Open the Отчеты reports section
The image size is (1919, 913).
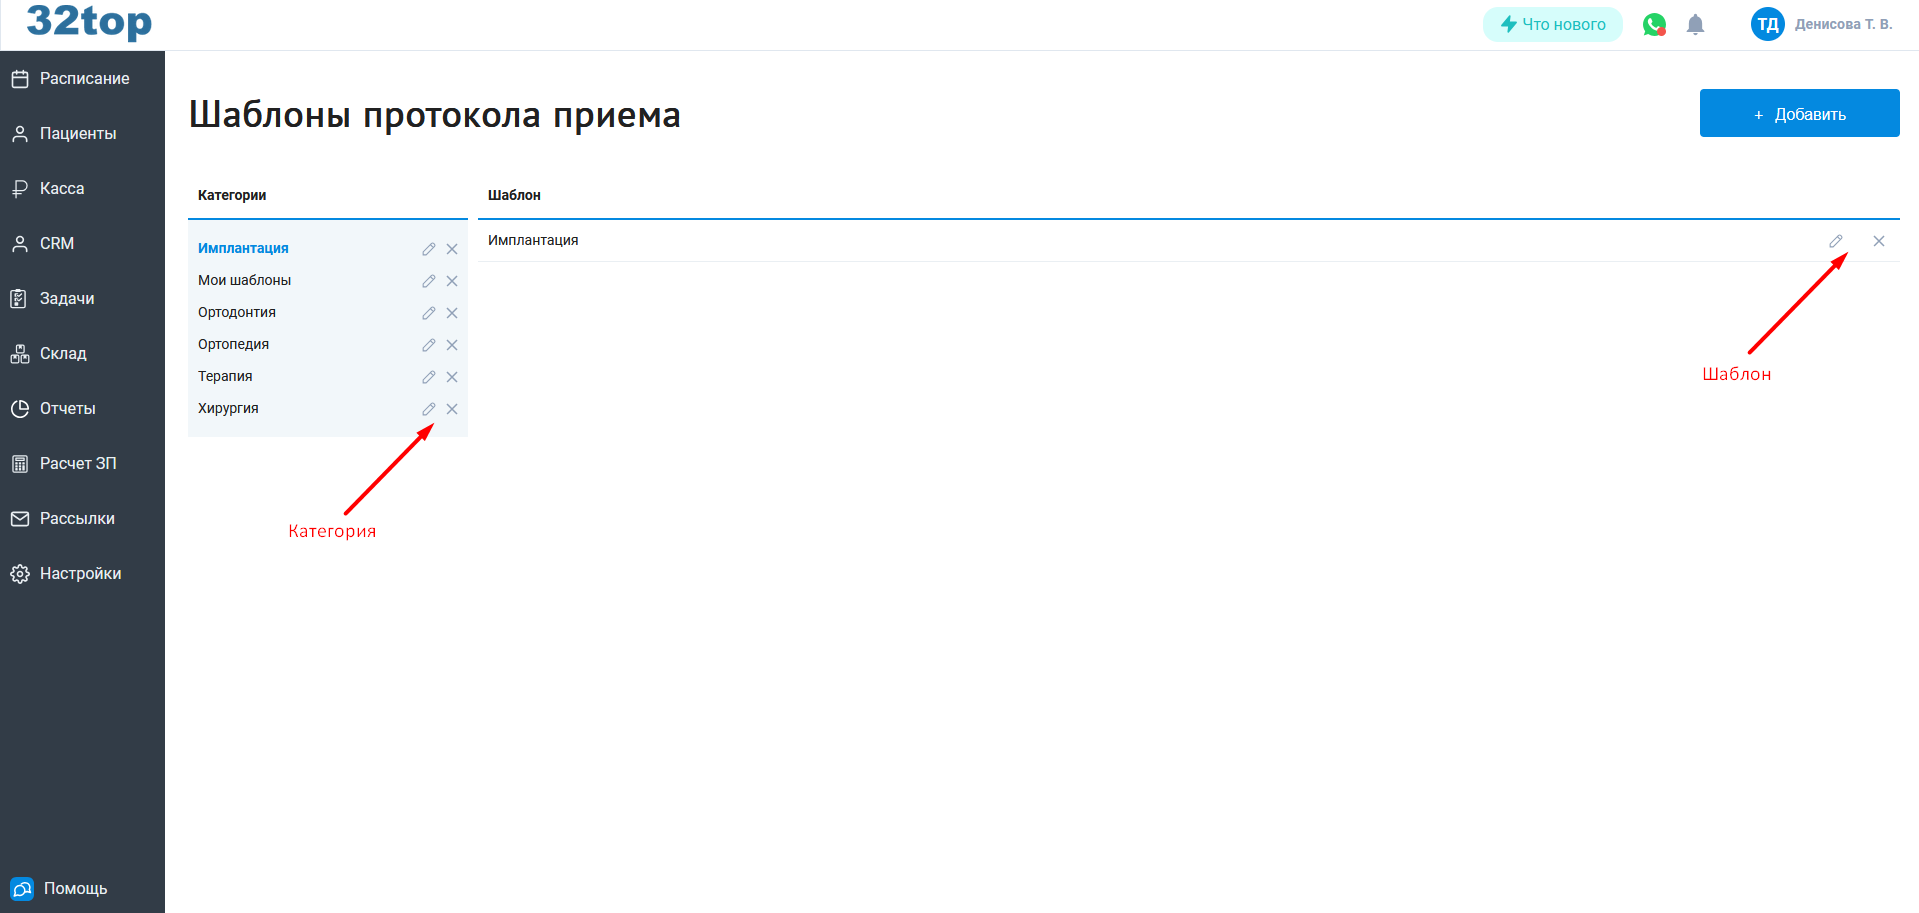(x=67, y=408)
